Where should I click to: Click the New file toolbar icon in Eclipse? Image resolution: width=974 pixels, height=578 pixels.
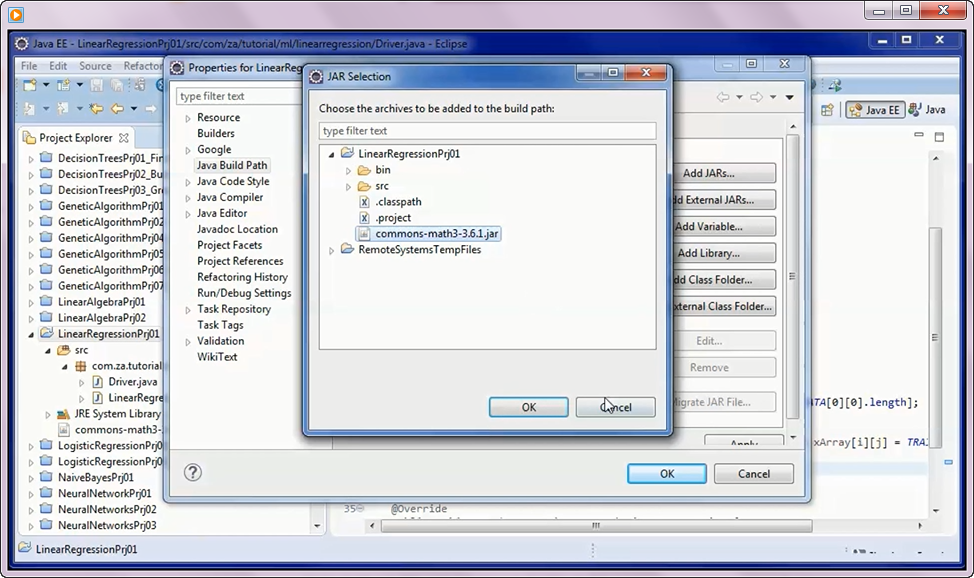[x=29, y=85]
